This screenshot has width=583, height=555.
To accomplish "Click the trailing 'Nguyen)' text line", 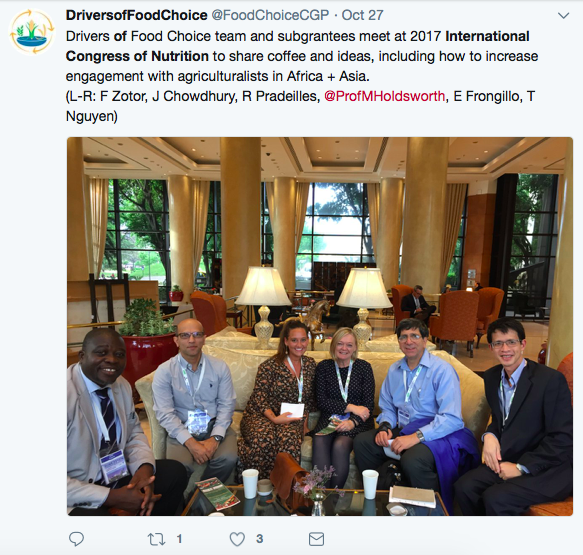I will 91,116.
